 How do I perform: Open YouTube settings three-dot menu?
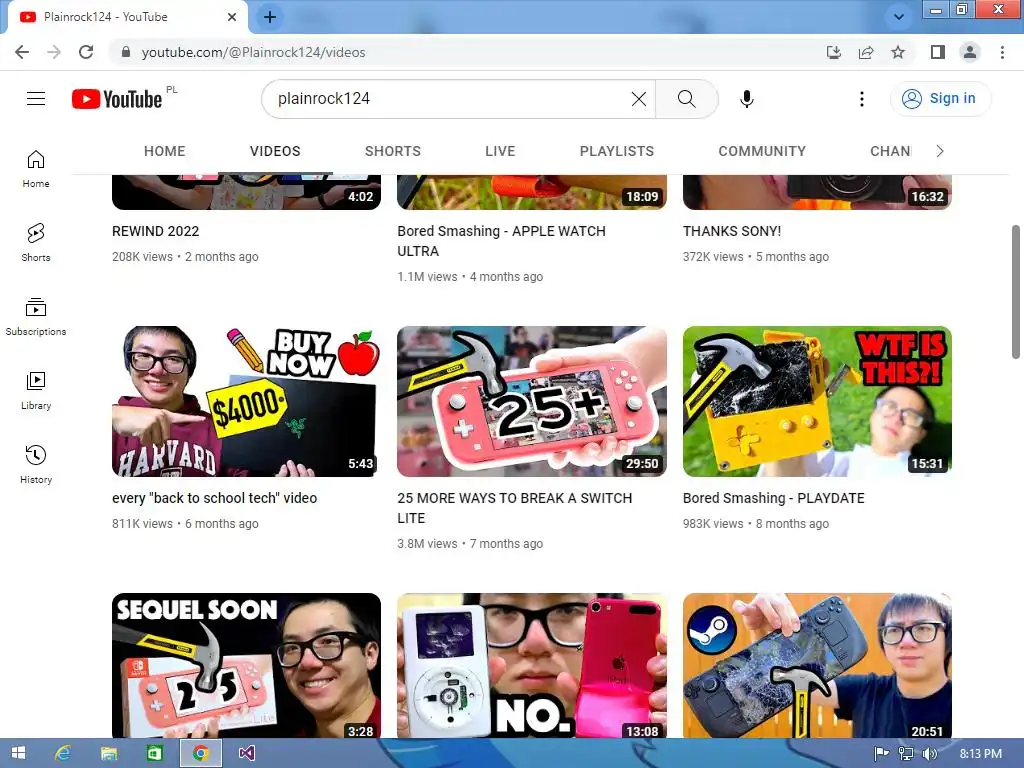(x=861, y=99)
